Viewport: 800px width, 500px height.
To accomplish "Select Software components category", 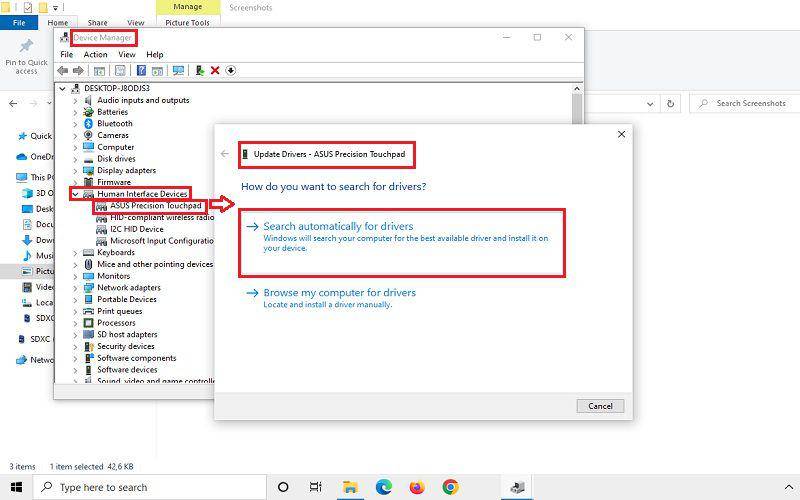I will click(137, 358).
